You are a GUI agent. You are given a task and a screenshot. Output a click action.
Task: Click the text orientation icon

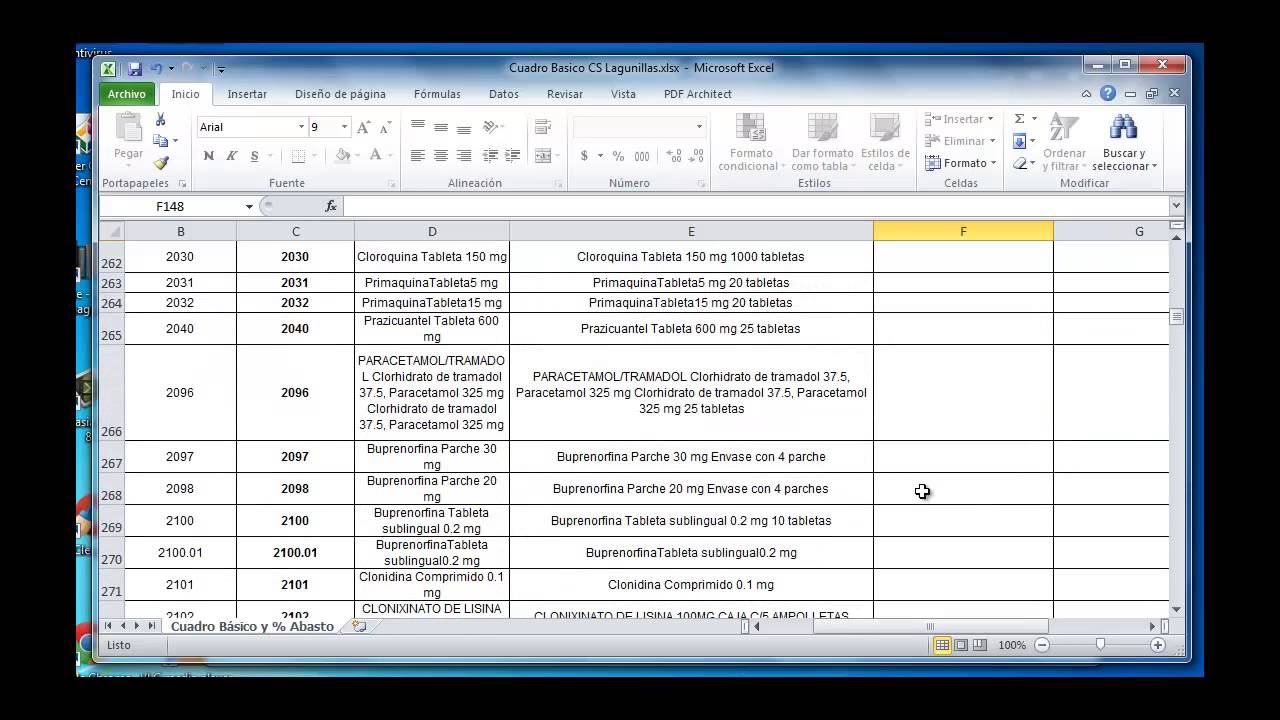tap(491, 127)
